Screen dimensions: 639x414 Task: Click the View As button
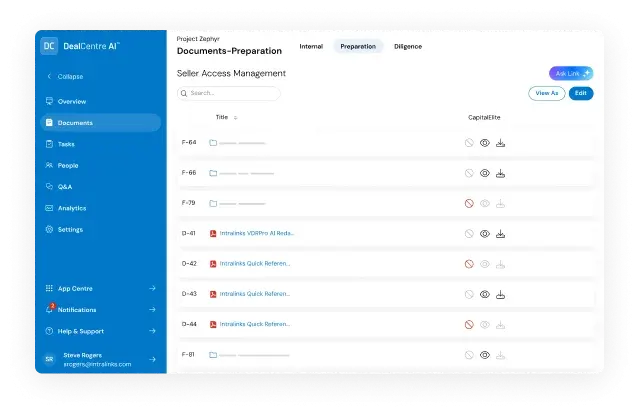click(x=546, y=93)
